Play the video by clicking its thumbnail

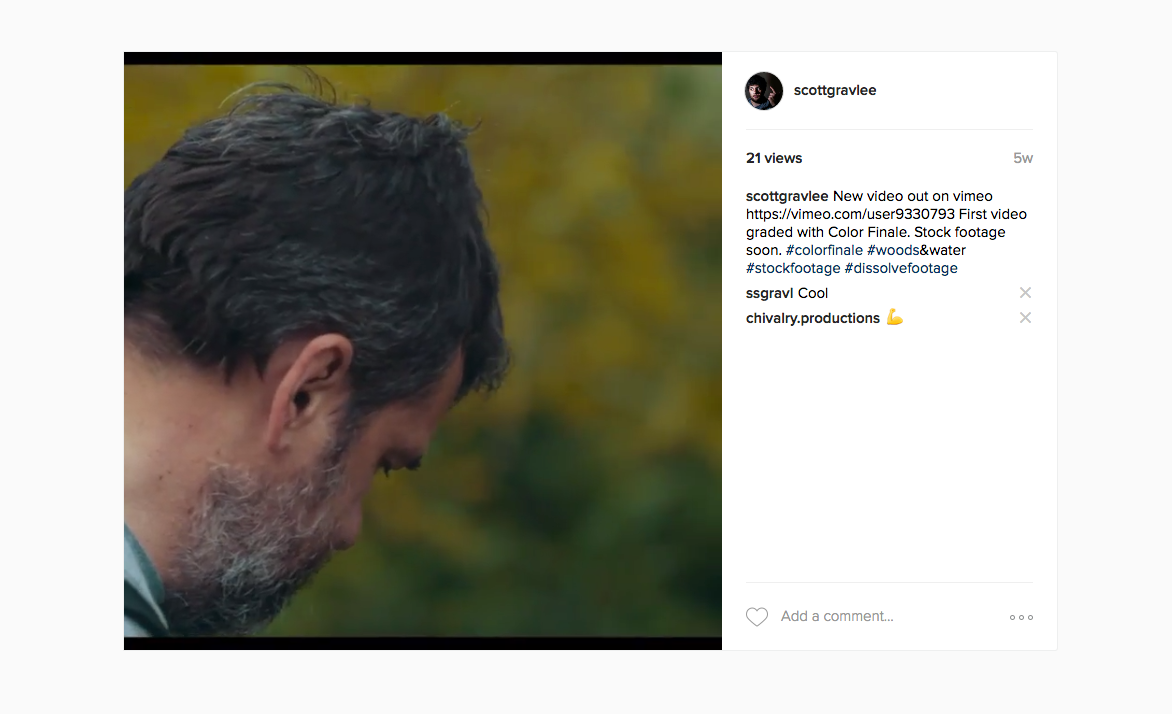pyautogui.click(x=422, y=350)
